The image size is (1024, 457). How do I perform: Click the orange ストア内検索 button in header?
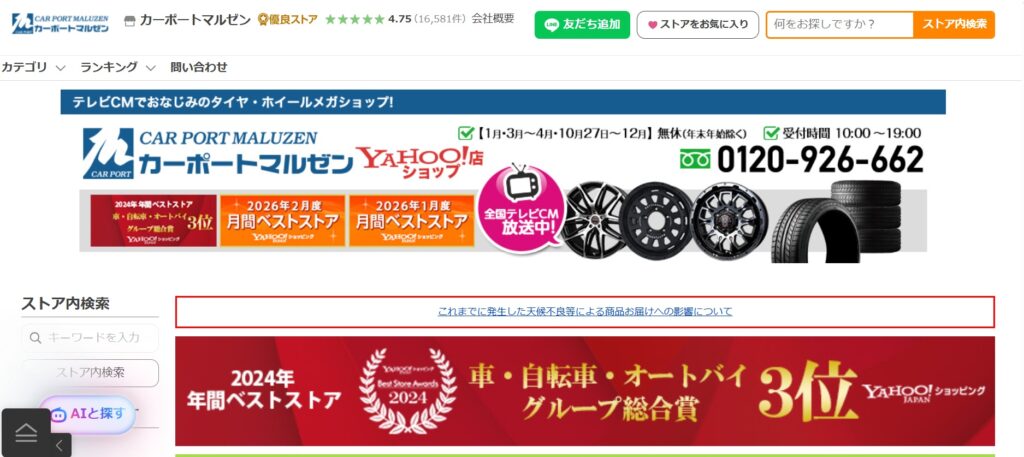(954, 25)
